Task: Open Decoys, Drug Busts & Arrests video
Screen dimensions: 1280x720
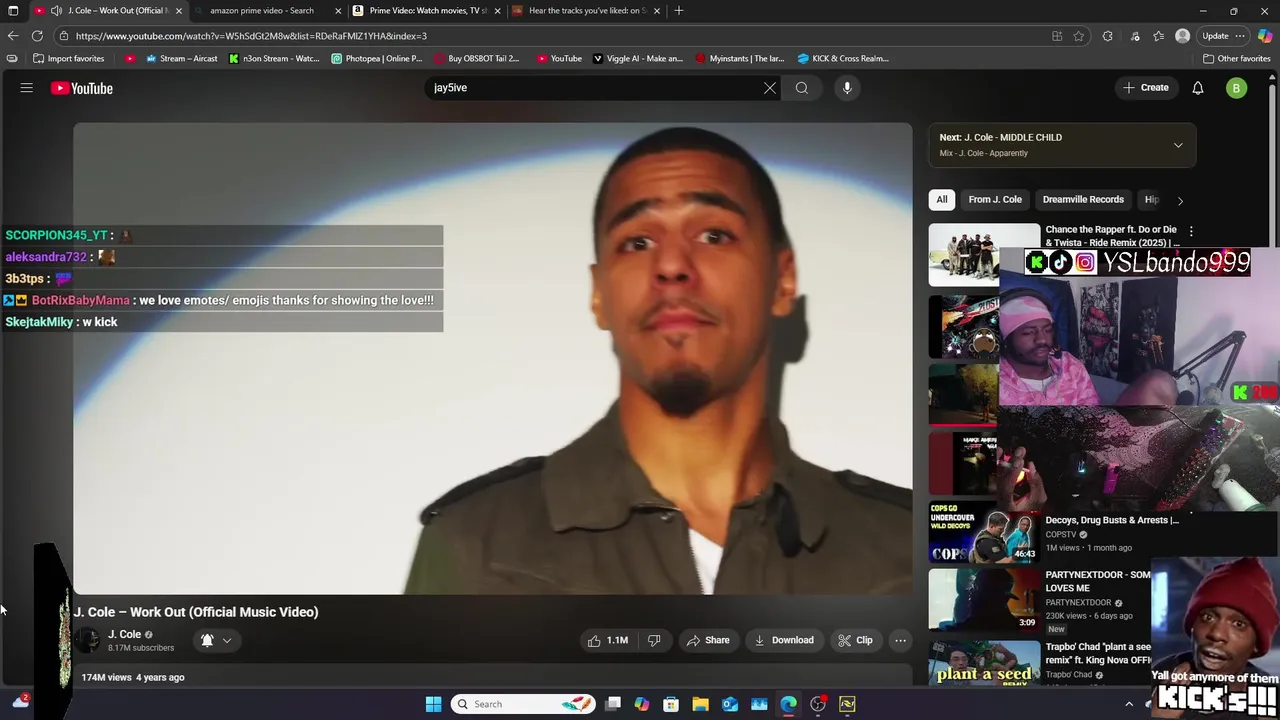Action: coord(1112,520)
